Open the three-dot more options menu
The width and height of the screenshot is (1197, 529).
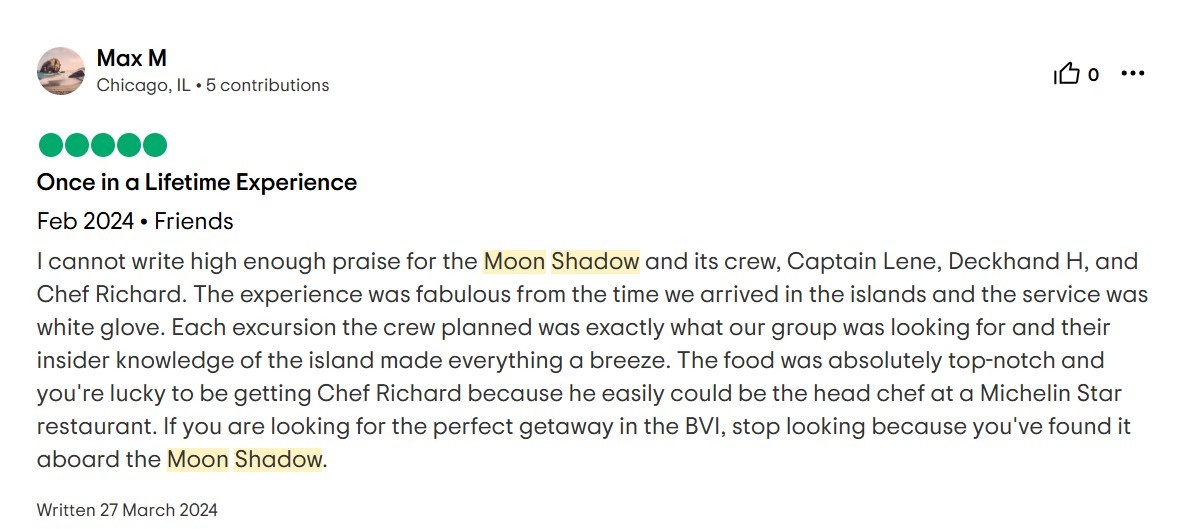pyautogui.click(x=1132, y=73)
